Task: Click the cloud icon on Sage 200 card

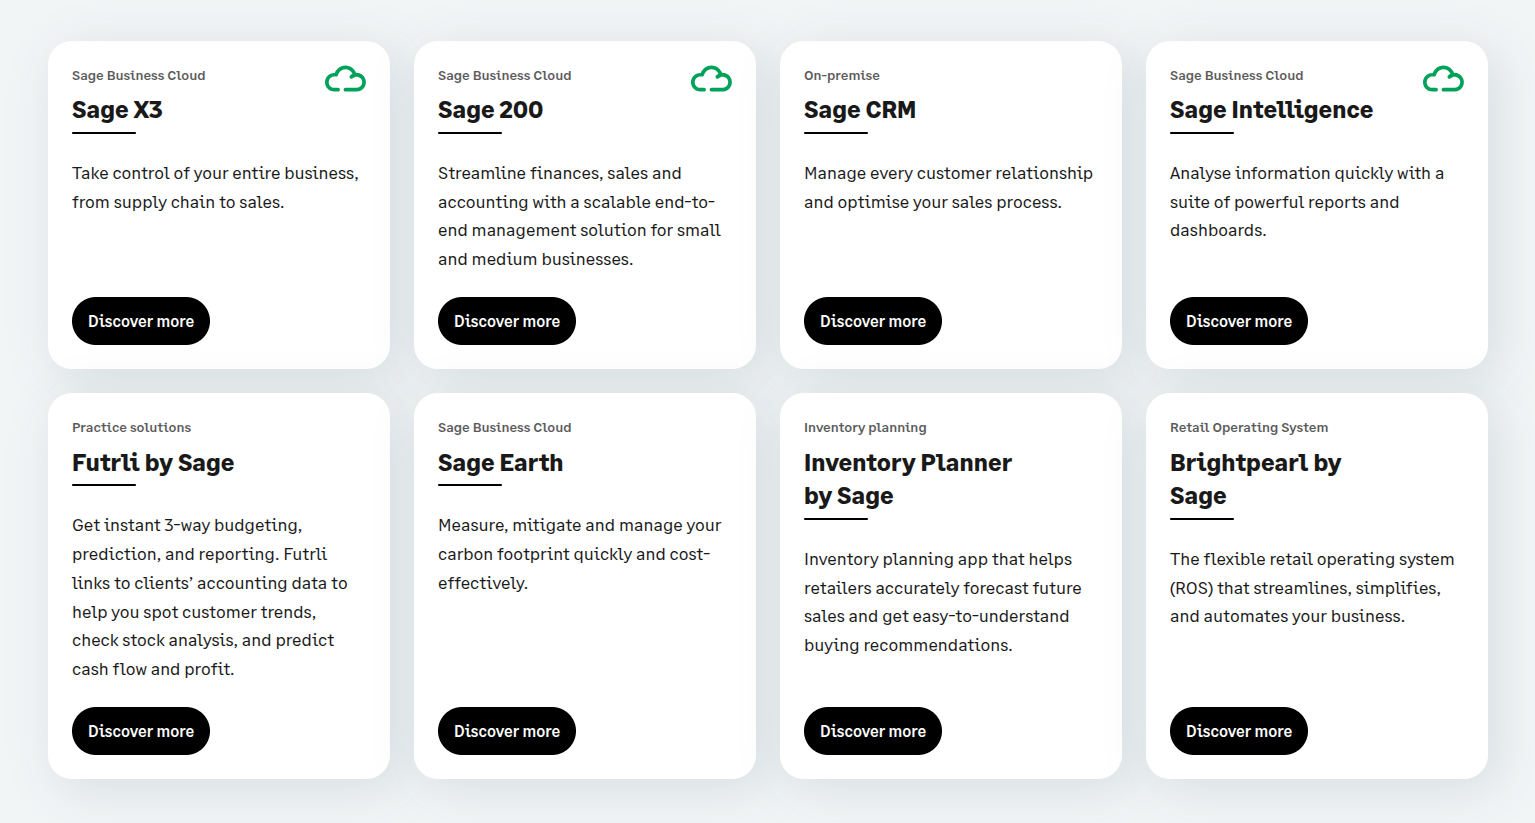Action: 711,80
